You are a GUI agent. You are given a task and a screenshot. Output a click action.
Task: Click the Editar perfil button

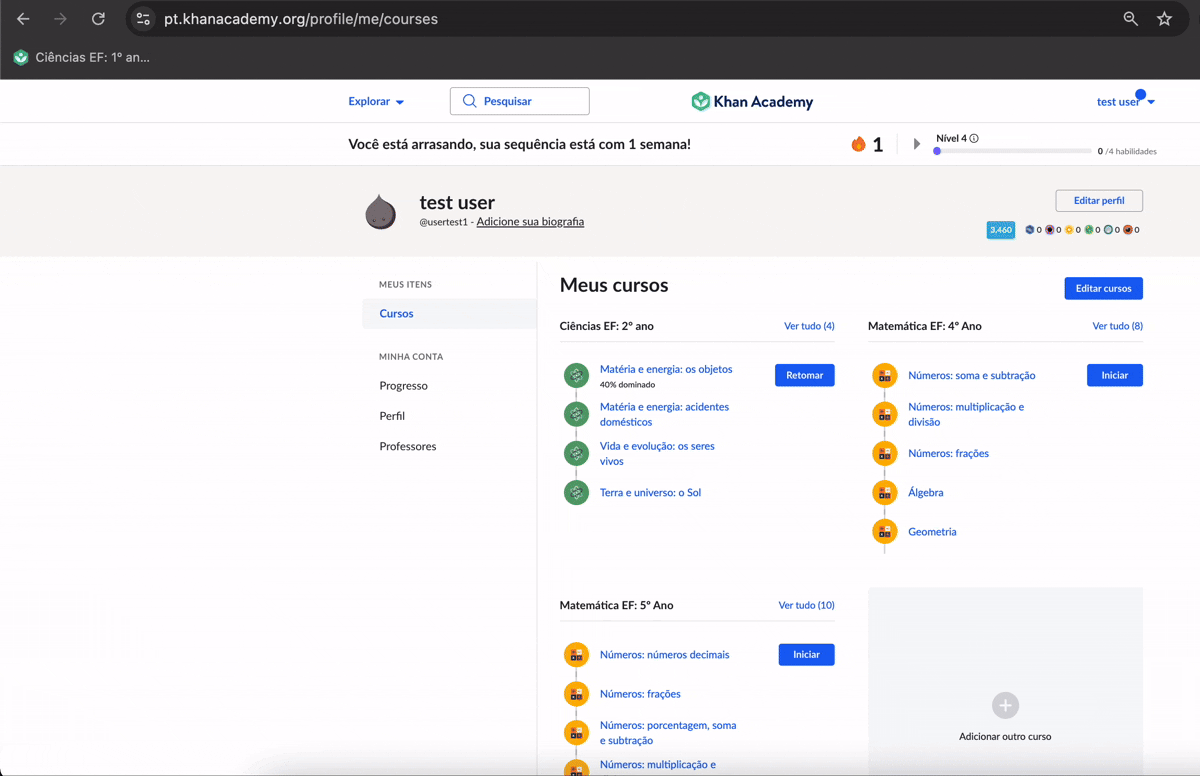(x=1099, y=201)
